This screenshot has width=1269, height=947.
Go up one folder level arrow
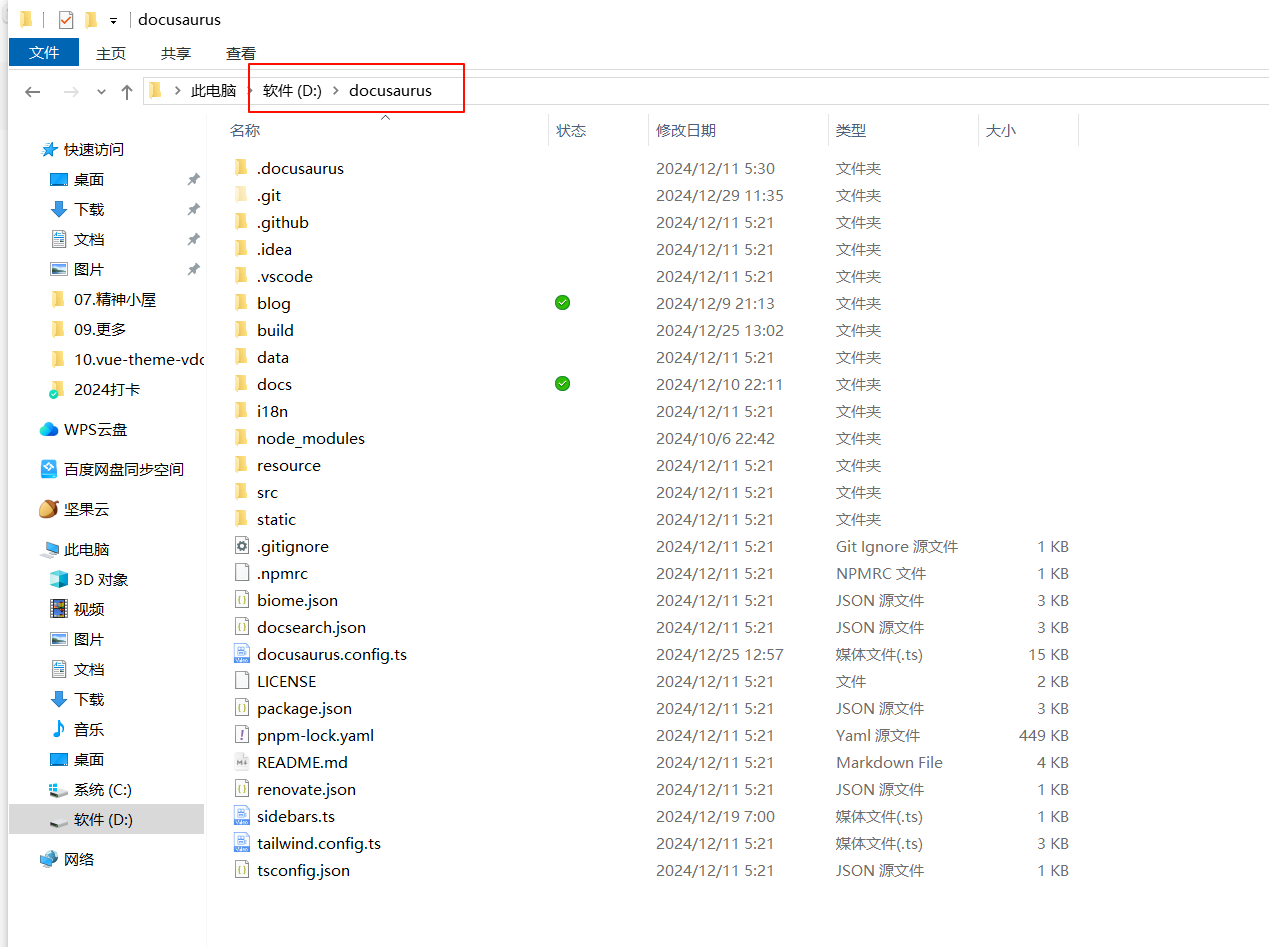pyautogui.click(x=127, y=91)
